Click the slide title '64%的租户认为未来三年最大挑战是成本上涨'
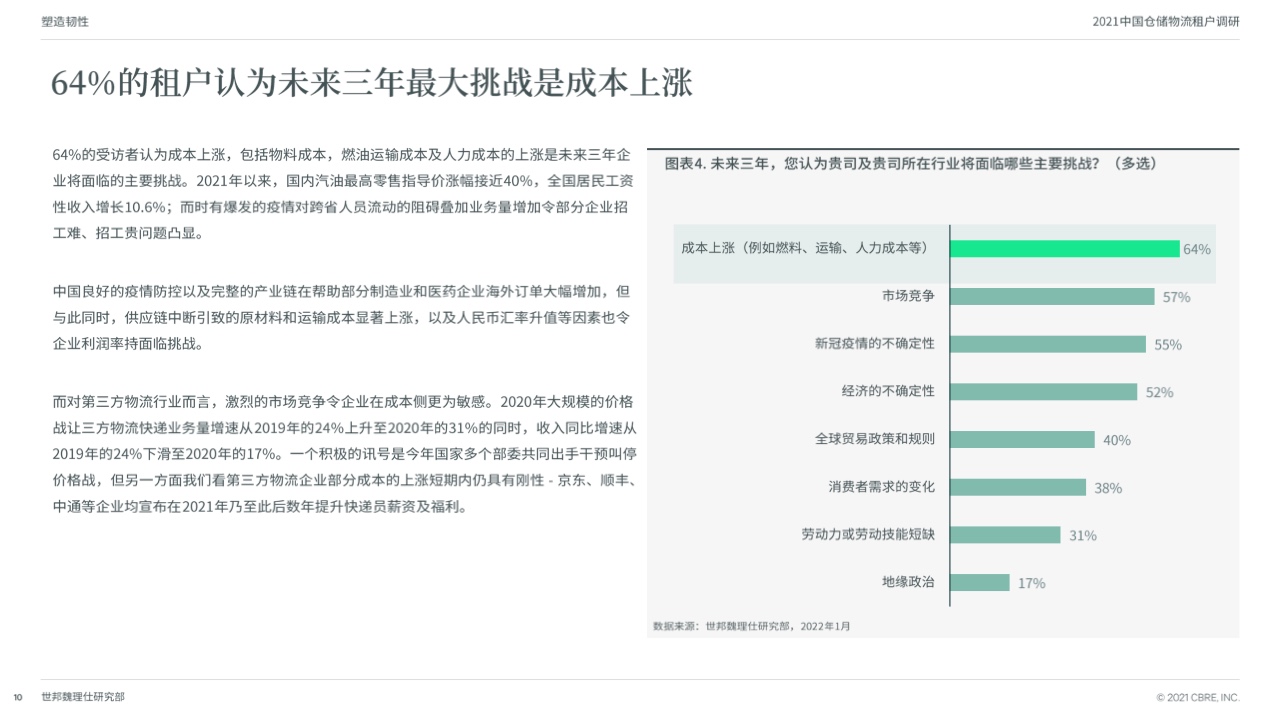This screenshot has height=720, width=1280. tap(372, 84)
